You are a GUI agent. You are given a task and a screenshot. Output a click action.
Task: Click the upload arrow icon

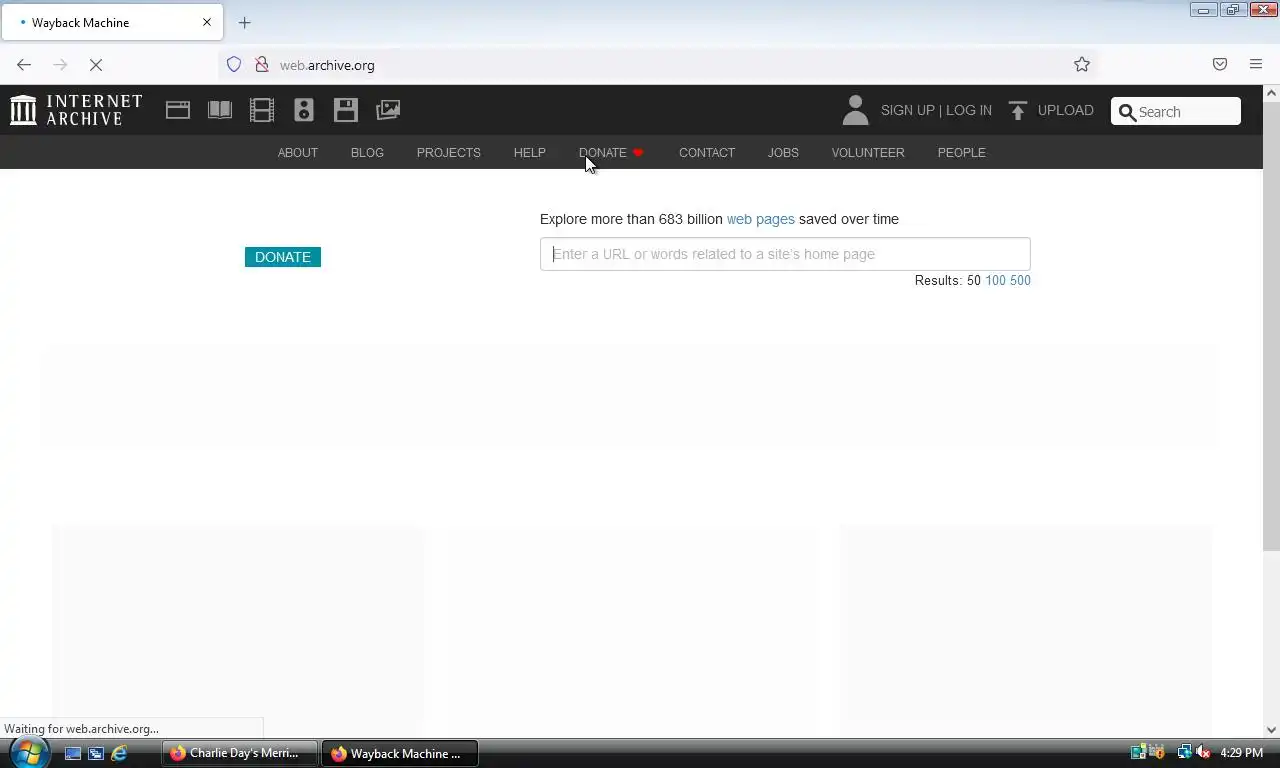(x=1018, y=111)
